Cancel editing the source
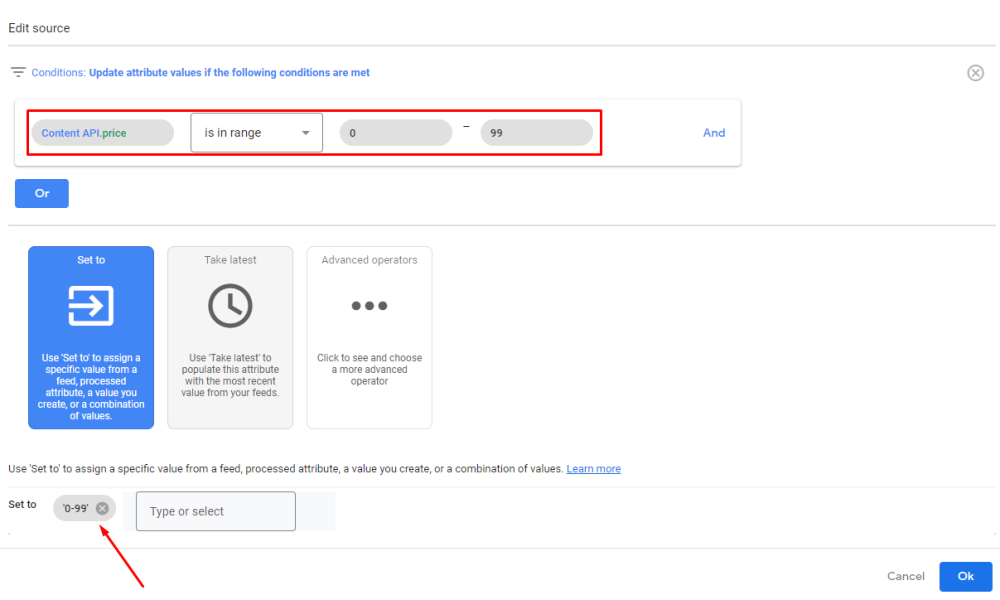The height and width of the screenshot is (600, 1000). coord(905,576)
